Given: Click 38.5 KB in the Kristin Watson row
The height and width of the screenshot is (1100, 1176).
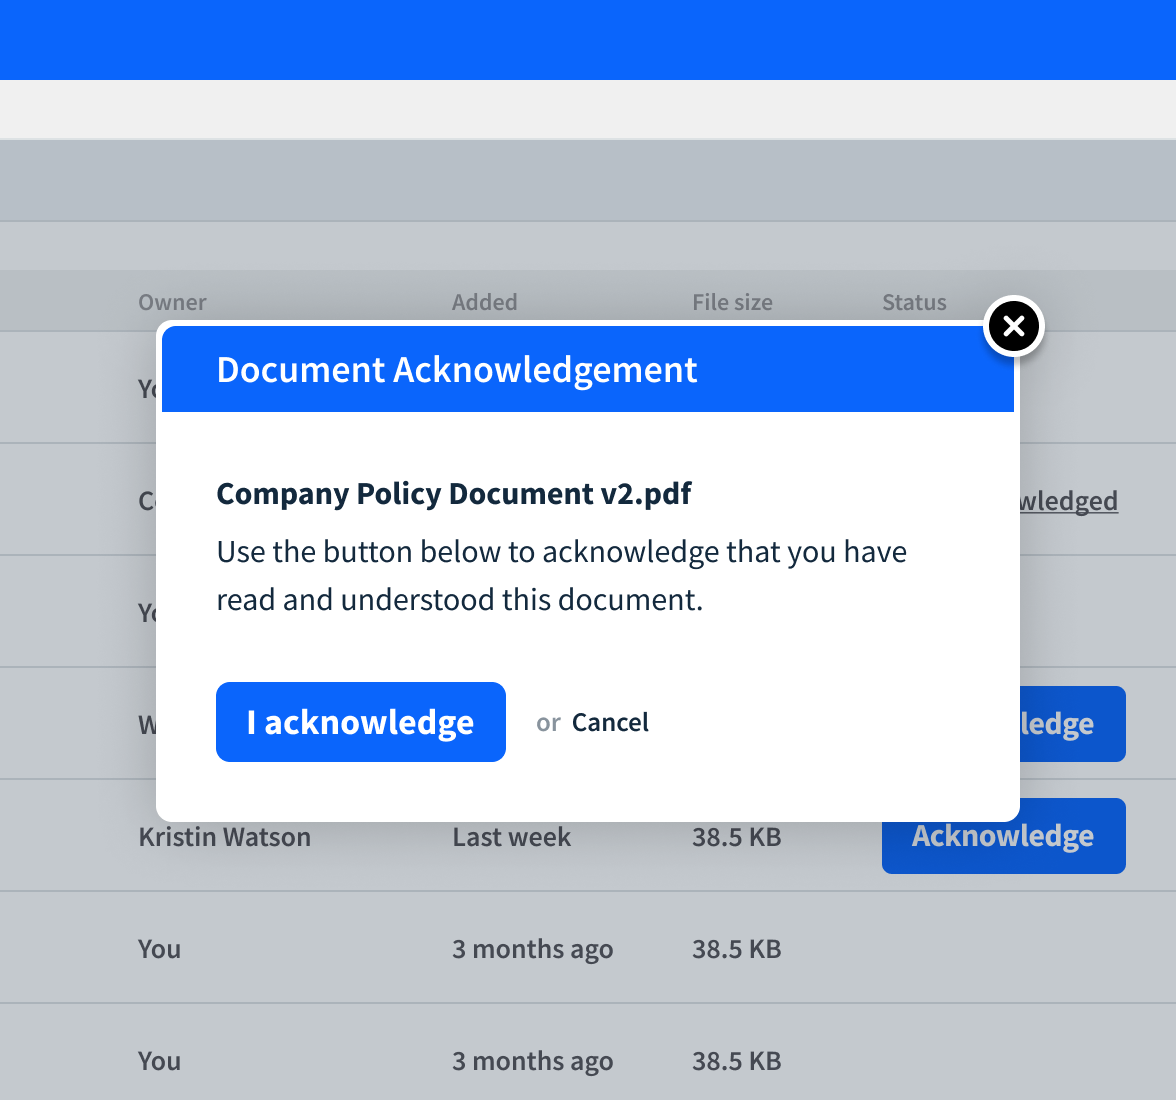Looking at the screenshot, I should [x=737, y=837].
